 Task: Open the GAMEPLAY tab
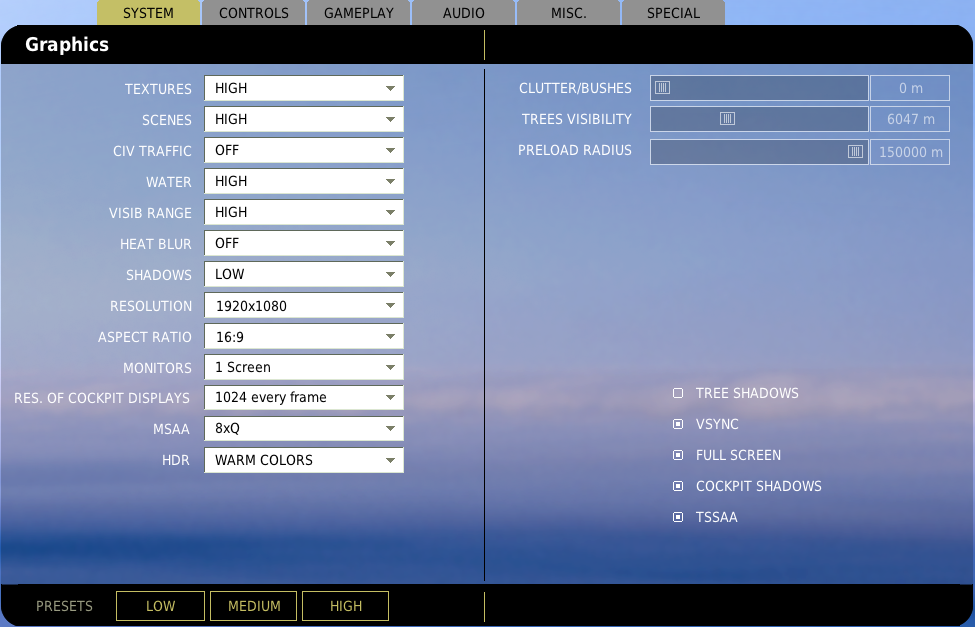[359, 12]
